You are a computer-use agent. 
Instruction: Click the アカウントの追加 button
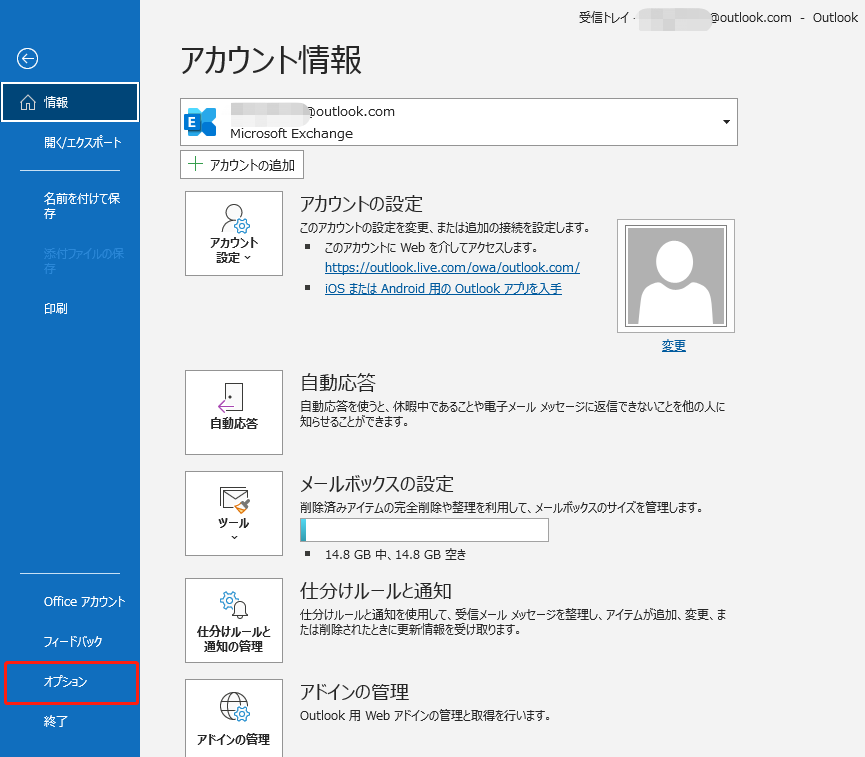pos(242,165)
